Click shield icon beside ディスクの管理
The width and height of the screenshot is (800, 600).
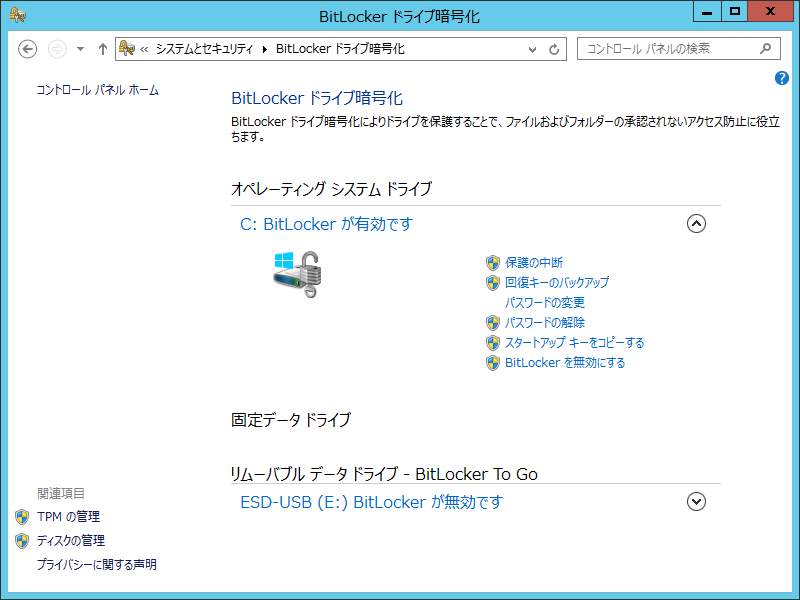coord(22,541)
